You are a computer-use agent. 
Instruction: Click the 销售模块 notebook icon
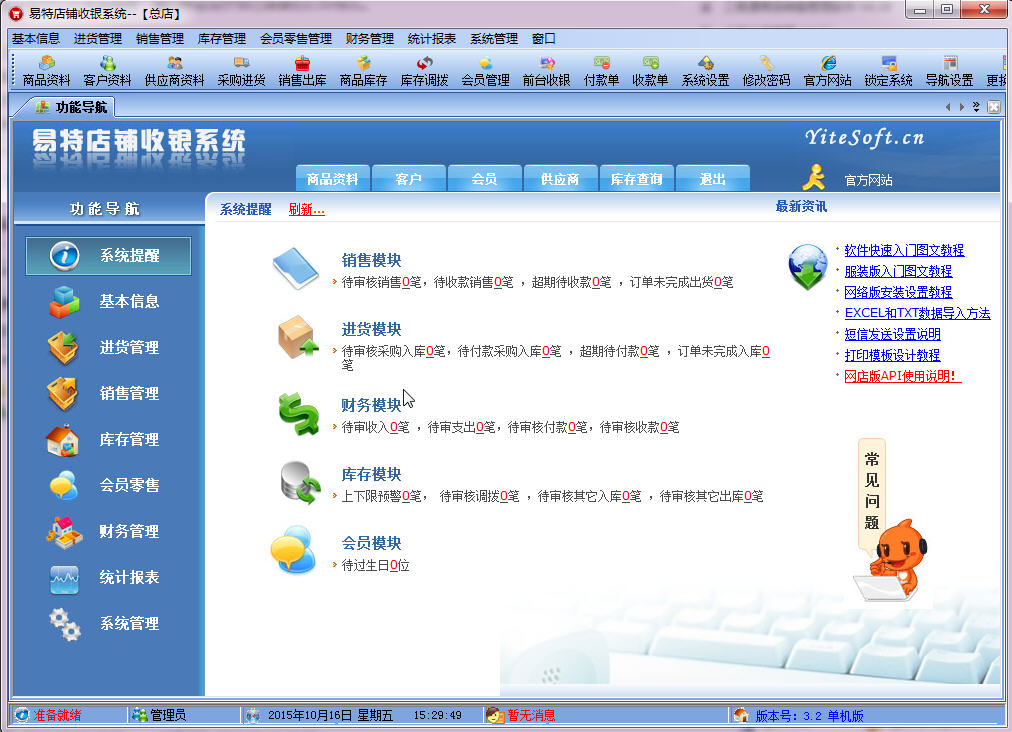(296, 268)
